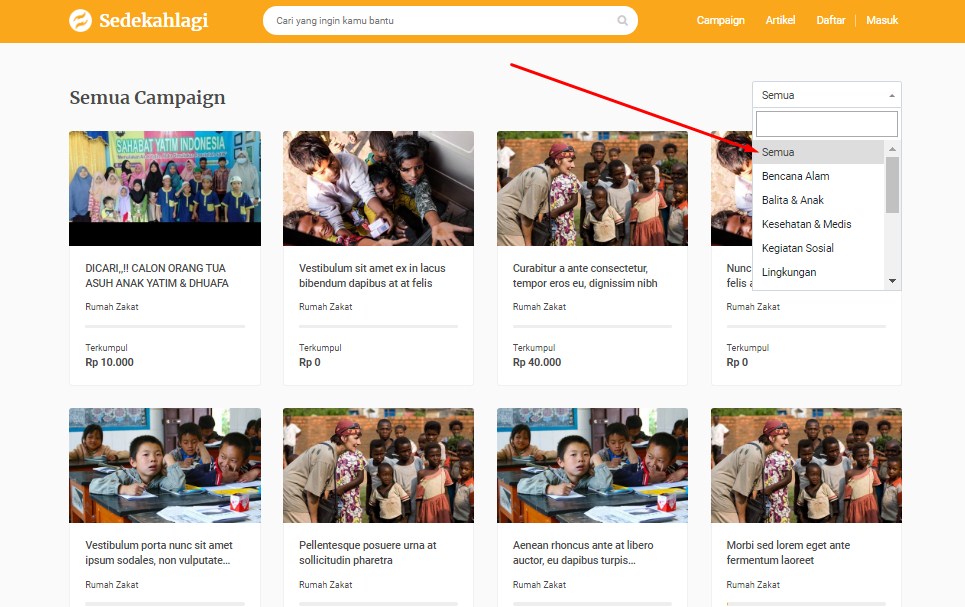Screen dimensions: 965x607
Task: Open the 'Vestibulum porta nunc' campaign image
Action: click(165, 465)
